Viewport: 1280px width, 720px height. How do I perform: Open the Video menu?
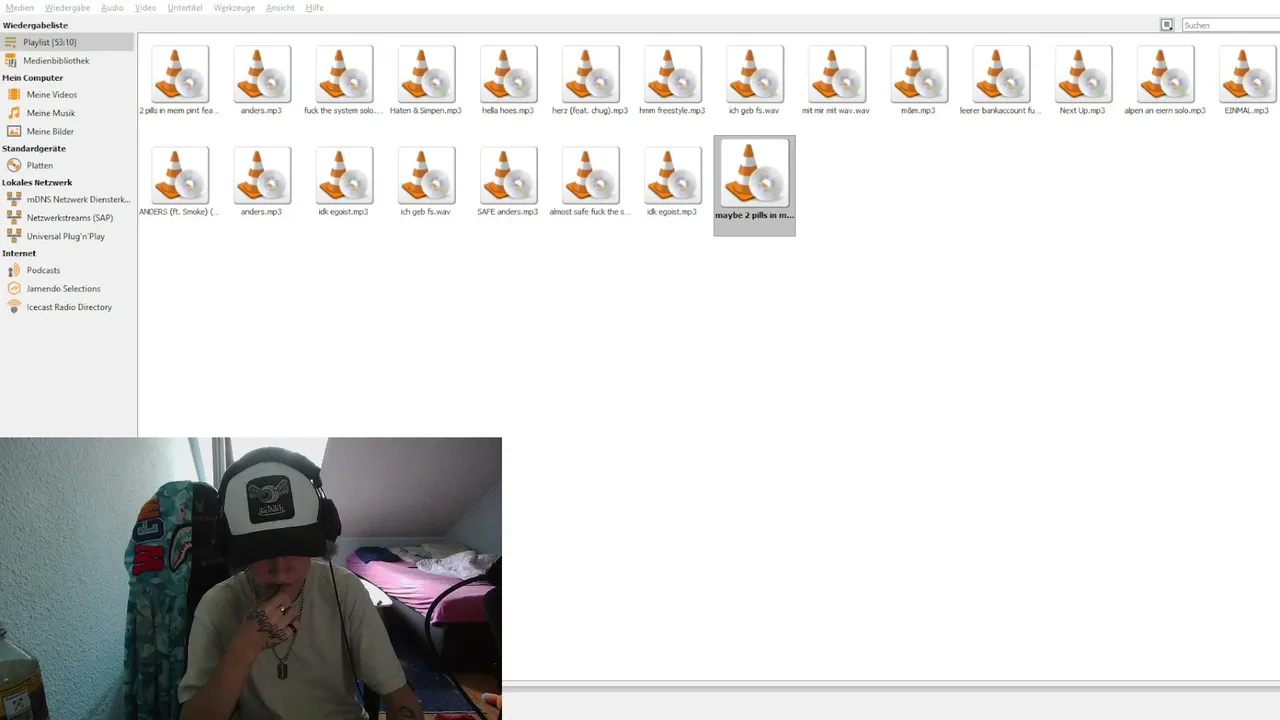[x=145, y=7]
